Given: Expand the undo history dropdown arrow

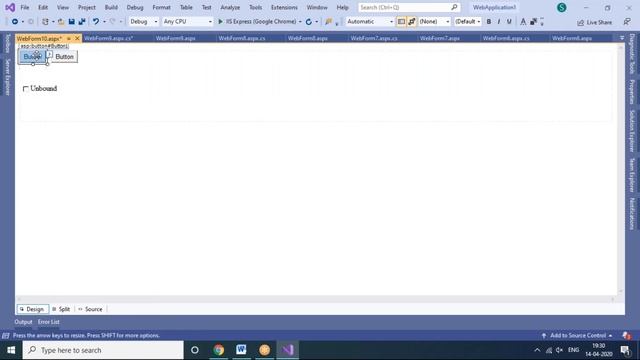Looking at the screenshot, I should [x=104, y=22].
